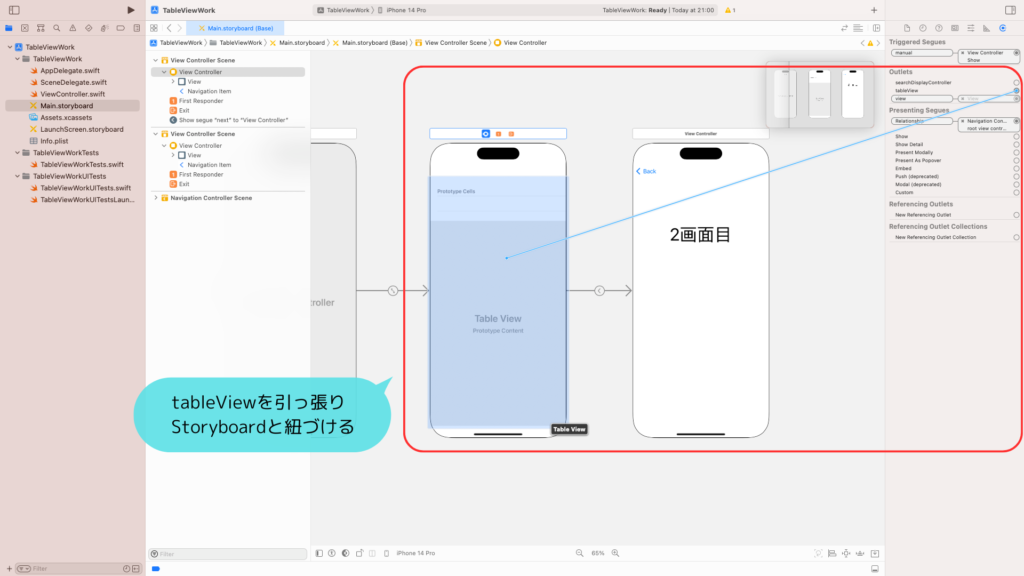Add an editor on the right
This screenshot has width=1024, height=576.
[x=876, y=28]
